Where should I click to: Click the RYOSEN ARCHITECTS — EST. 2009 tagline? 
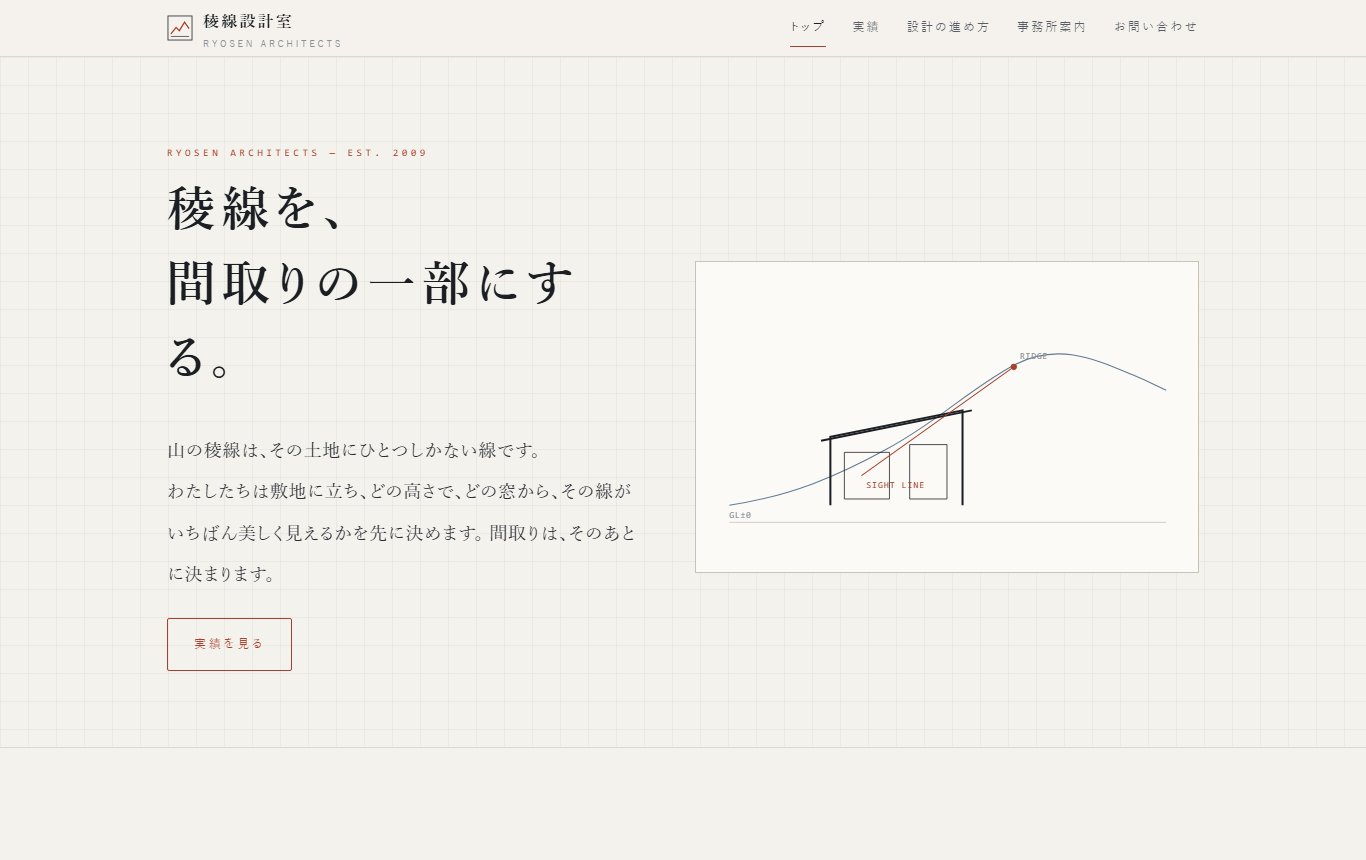(x=297, y=153)
